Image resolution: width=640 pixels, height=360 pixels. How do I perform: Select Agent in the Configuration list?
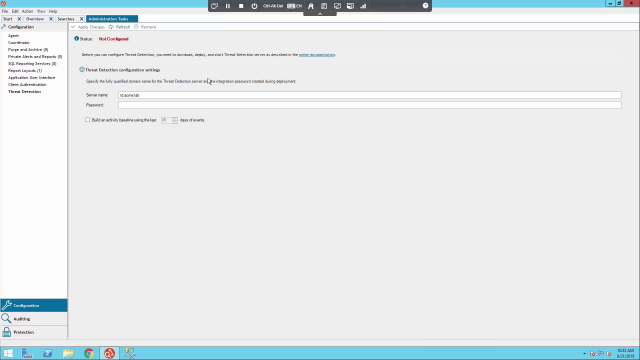[x=13, y=36]
